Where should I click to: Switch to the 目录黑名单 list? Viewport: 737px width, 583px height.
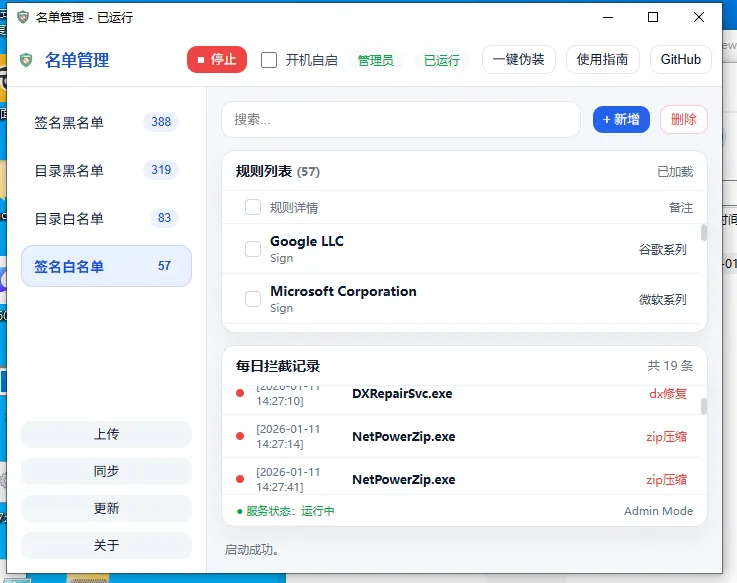(x=106, y=170)
